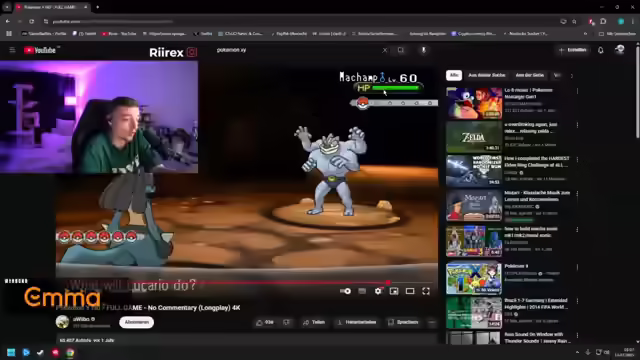Image resolution: width=640 pixels, height=360 pixels.
Task: Dislike the video with thumbs-down
Action: (x=287, y=322)
